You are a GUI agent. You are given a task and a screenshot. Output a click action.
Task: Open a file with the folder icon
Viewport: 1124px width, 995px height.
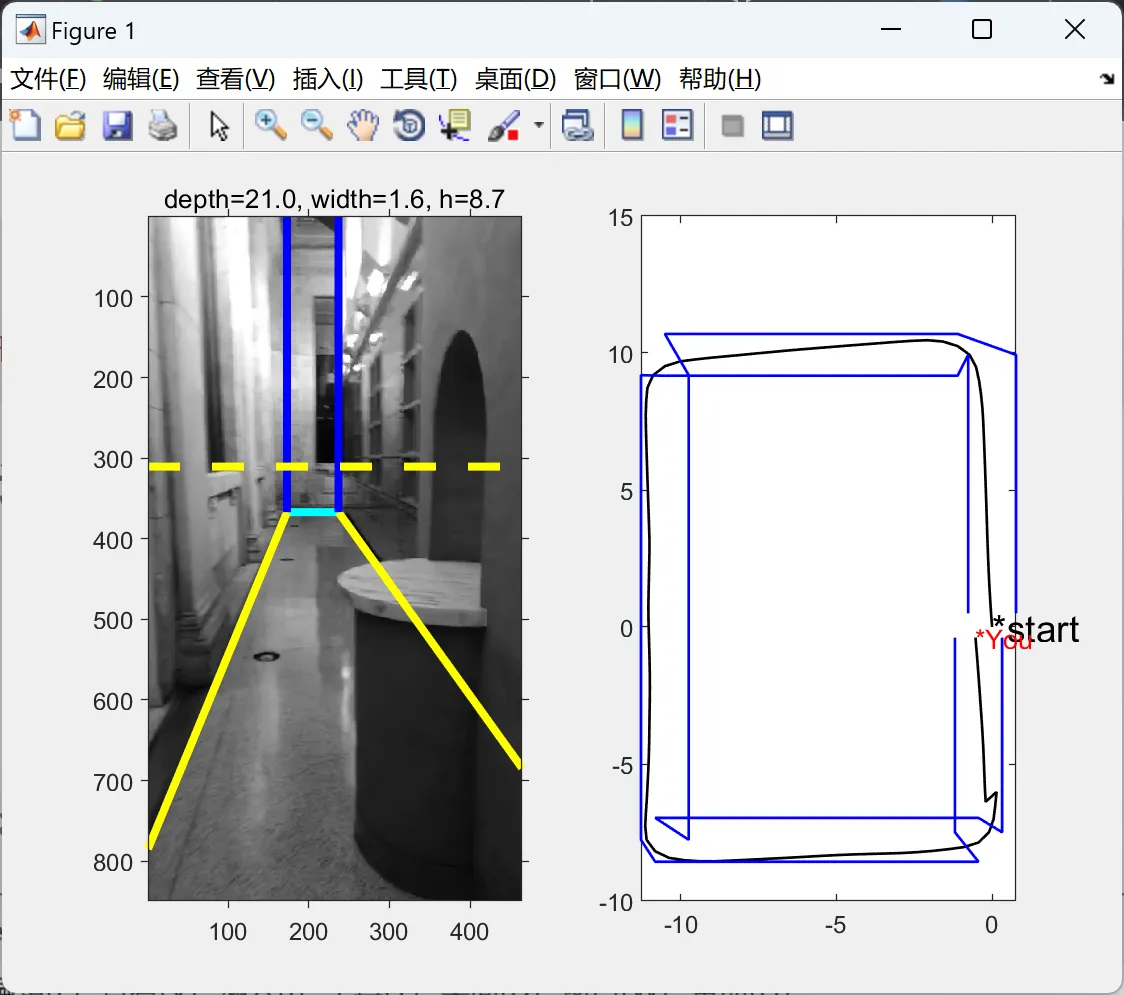pos(70,126)
